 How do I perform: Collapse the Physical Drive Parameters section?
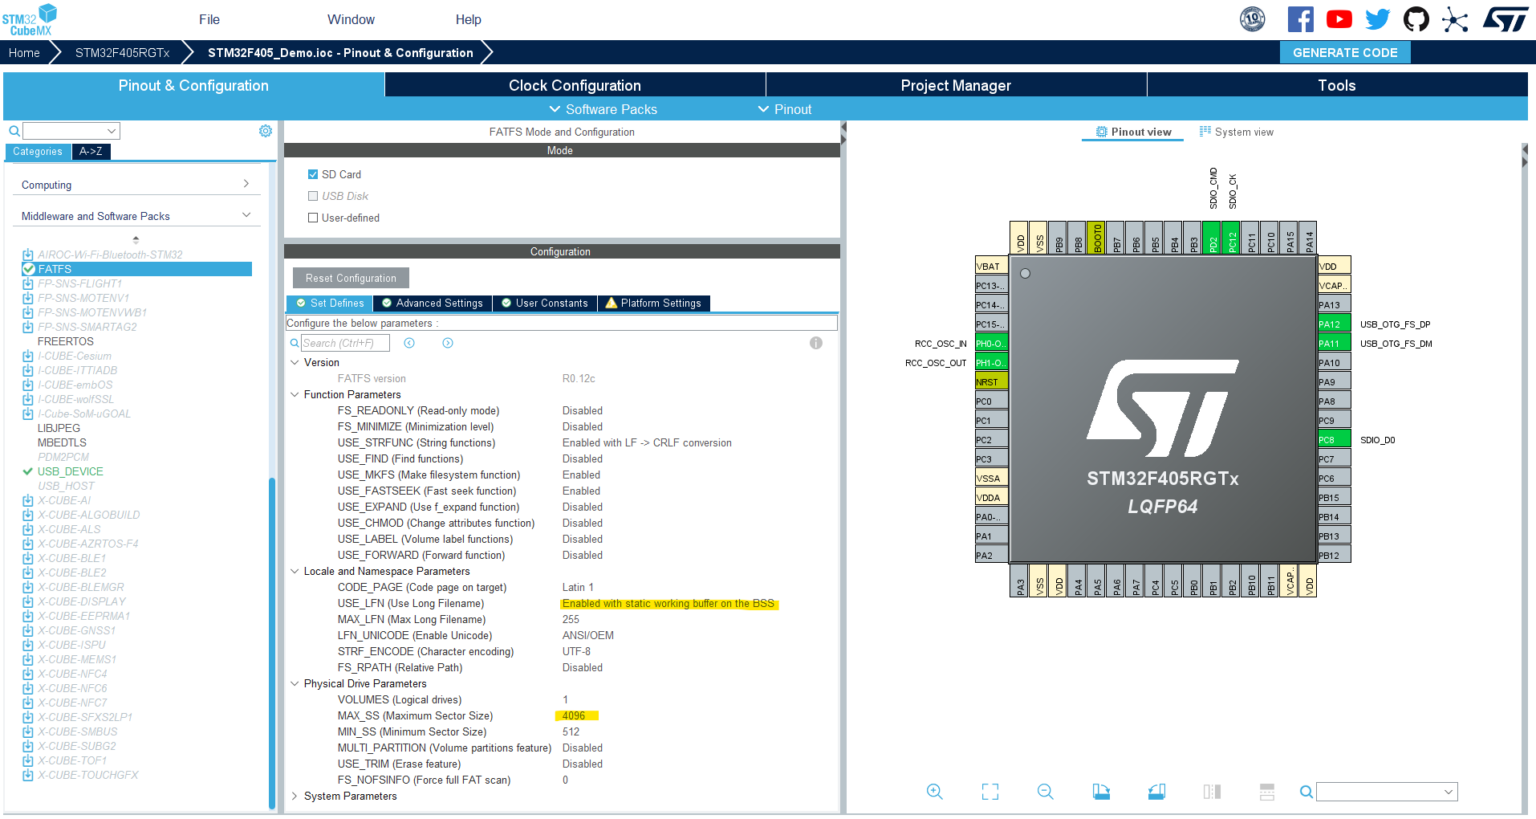tap(293, 683)
